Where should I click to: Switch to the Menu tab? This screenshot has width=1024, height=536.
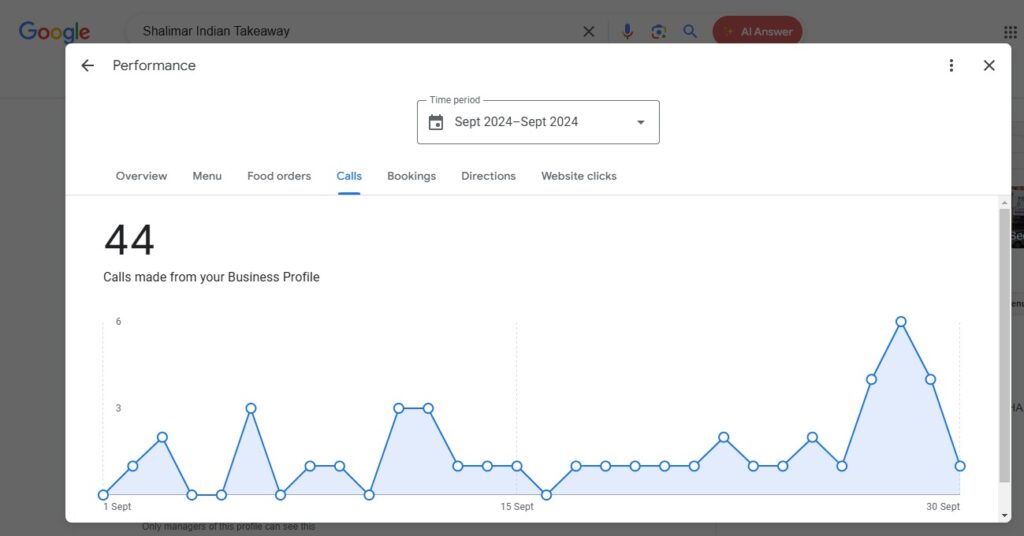(207, 176)
